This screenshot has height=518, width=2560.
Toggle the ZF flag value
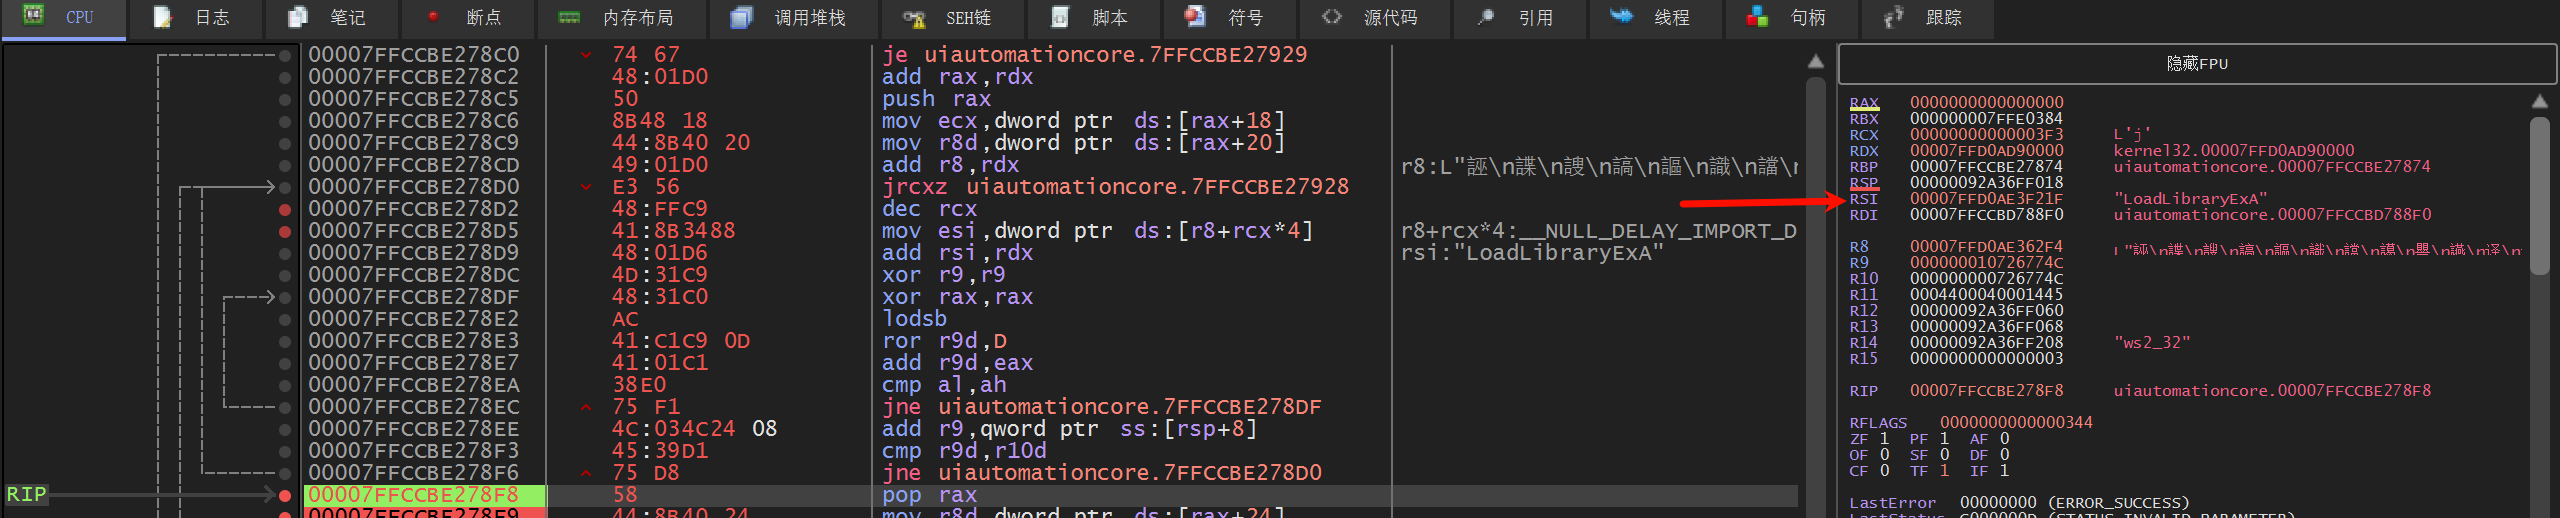[1884, 438]
